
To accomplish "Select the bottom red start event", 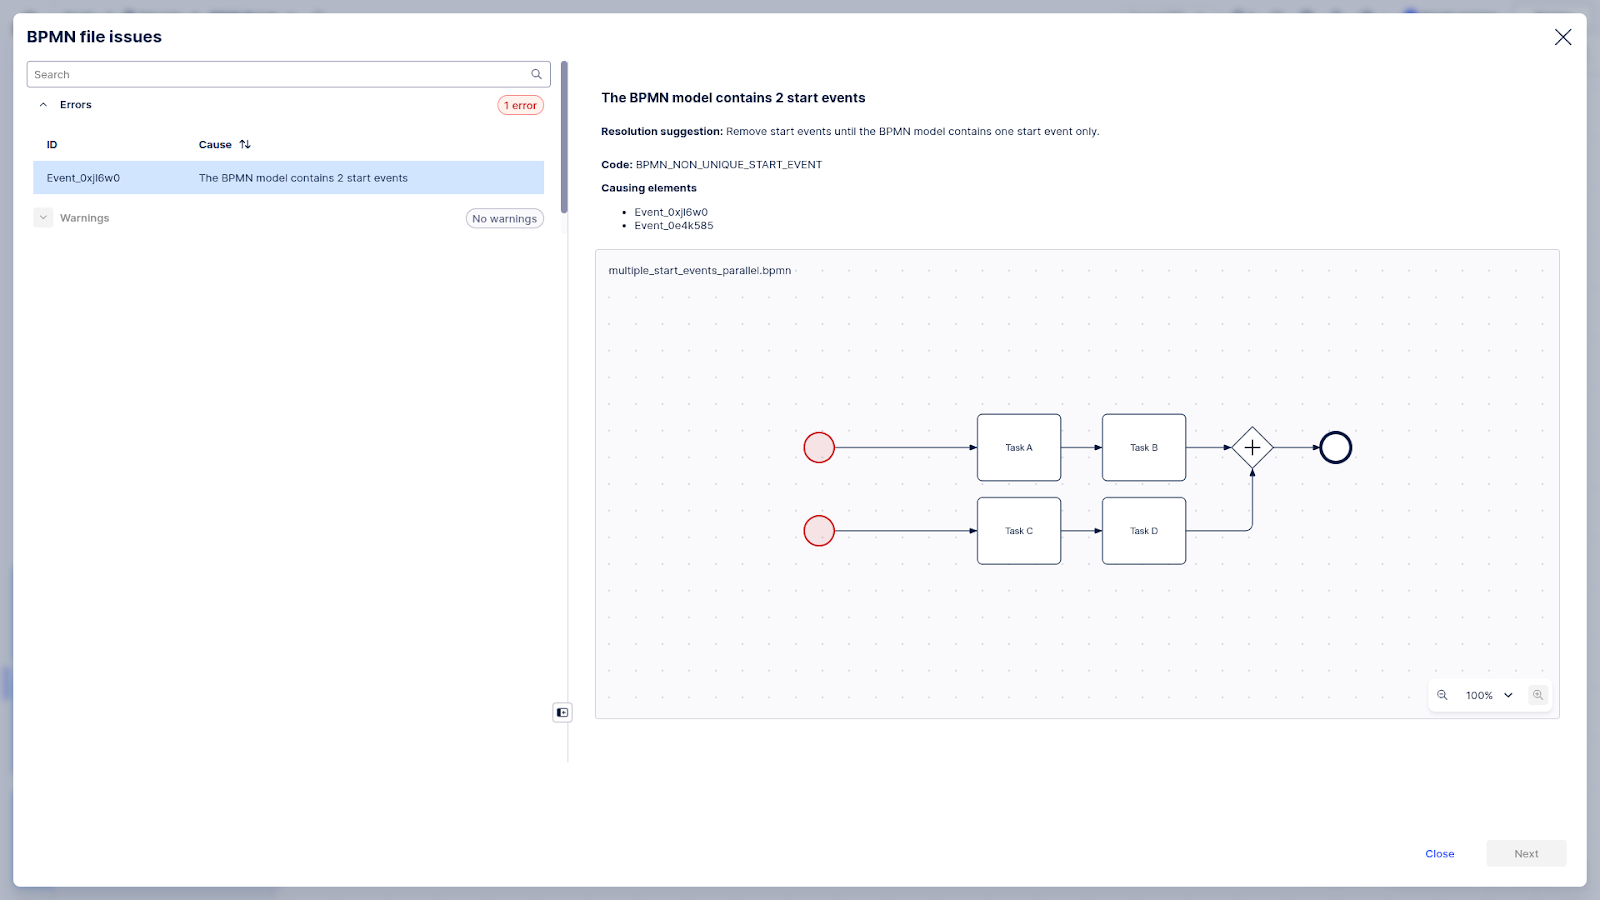I will [x=819, y=531].
